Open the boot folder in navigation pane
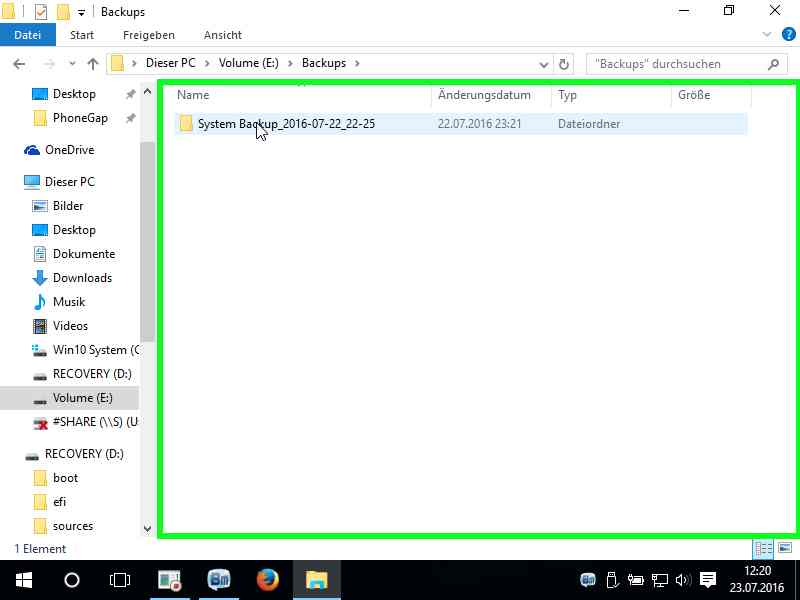The height and width of the screenshot is (600, 800). click(x=65, y=478)
